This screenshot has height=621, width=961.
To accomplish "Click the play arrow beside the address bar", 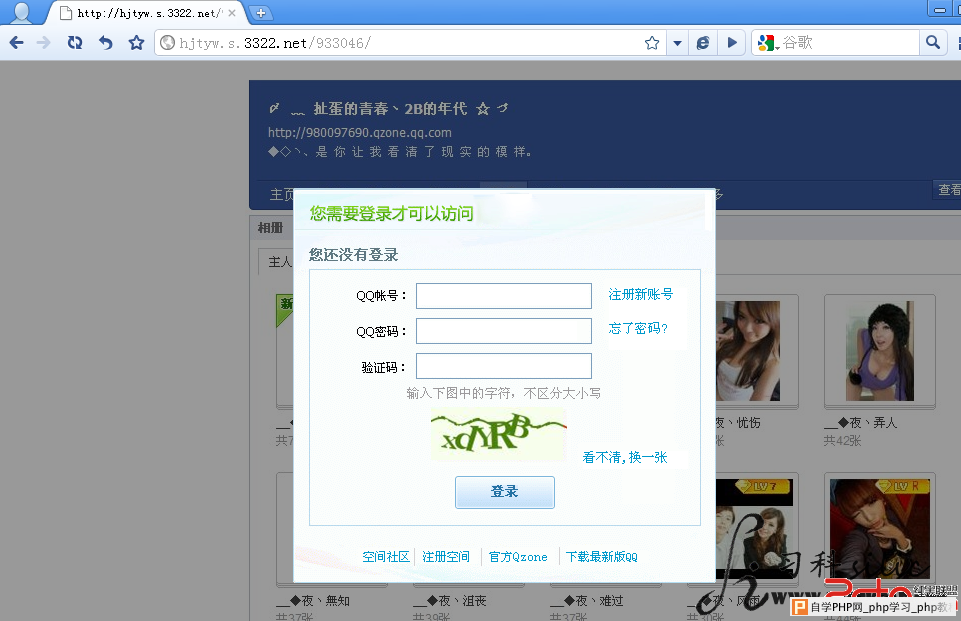I will click(x=732, y=43).
